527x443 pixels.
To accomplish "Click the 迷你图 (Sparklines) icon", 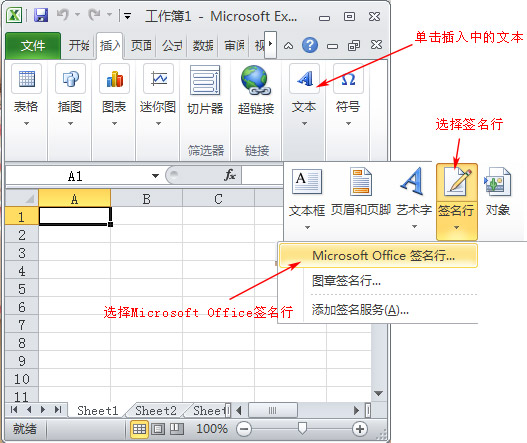I will [158, 79].
